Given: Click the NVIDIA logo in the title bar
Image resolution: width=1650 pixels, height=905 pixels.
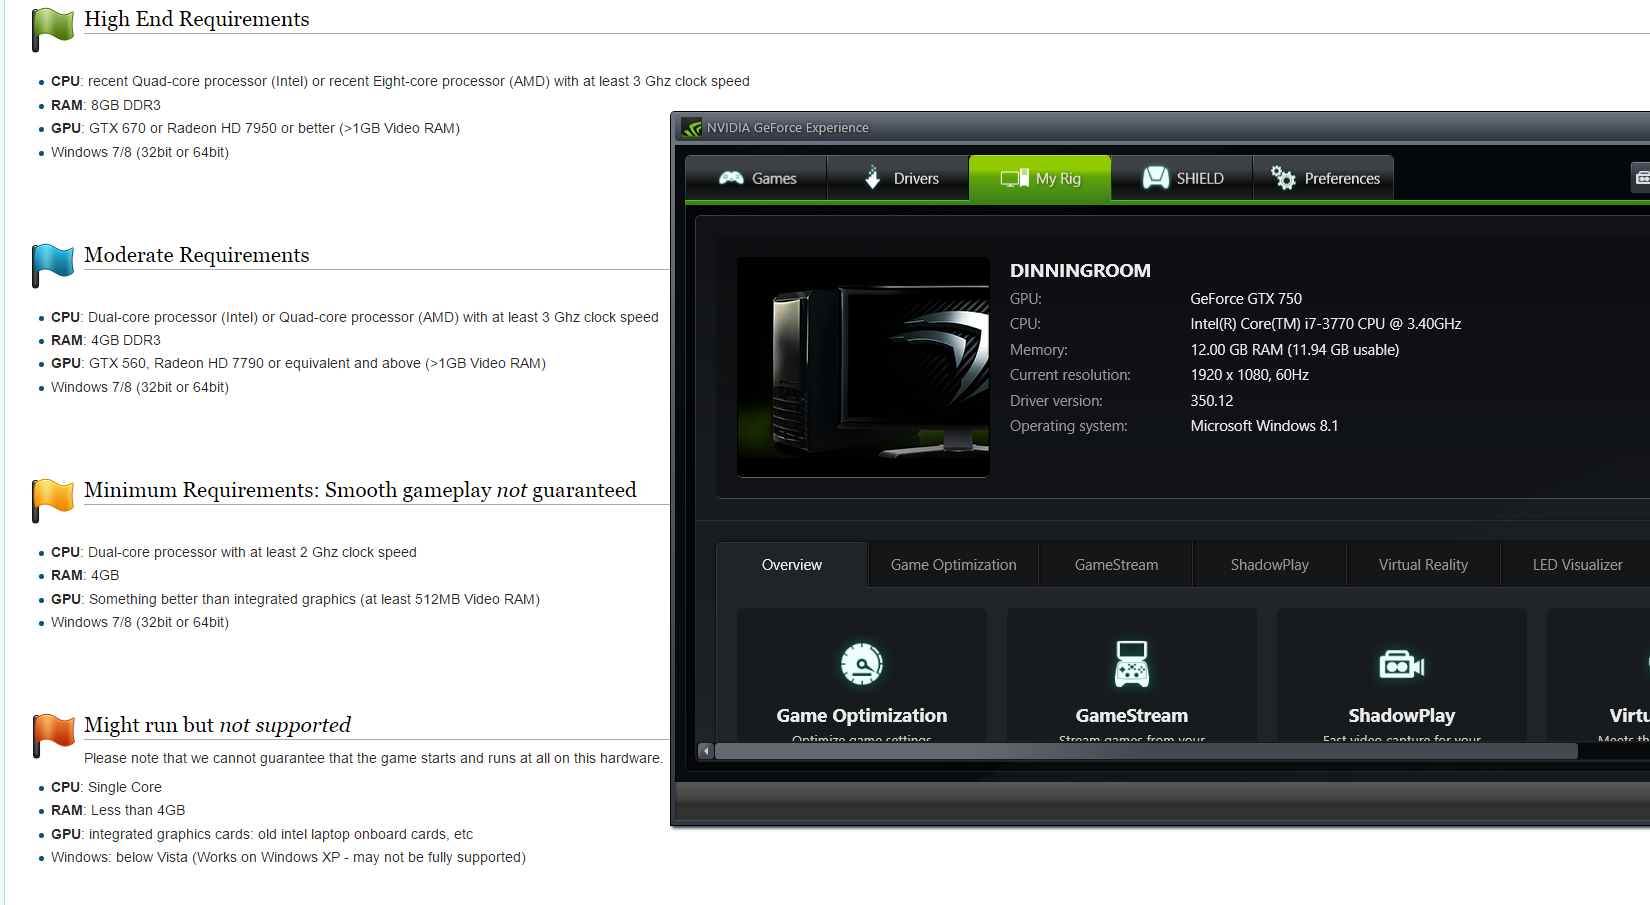Looking at the screenshot, I should coord(692,128).
